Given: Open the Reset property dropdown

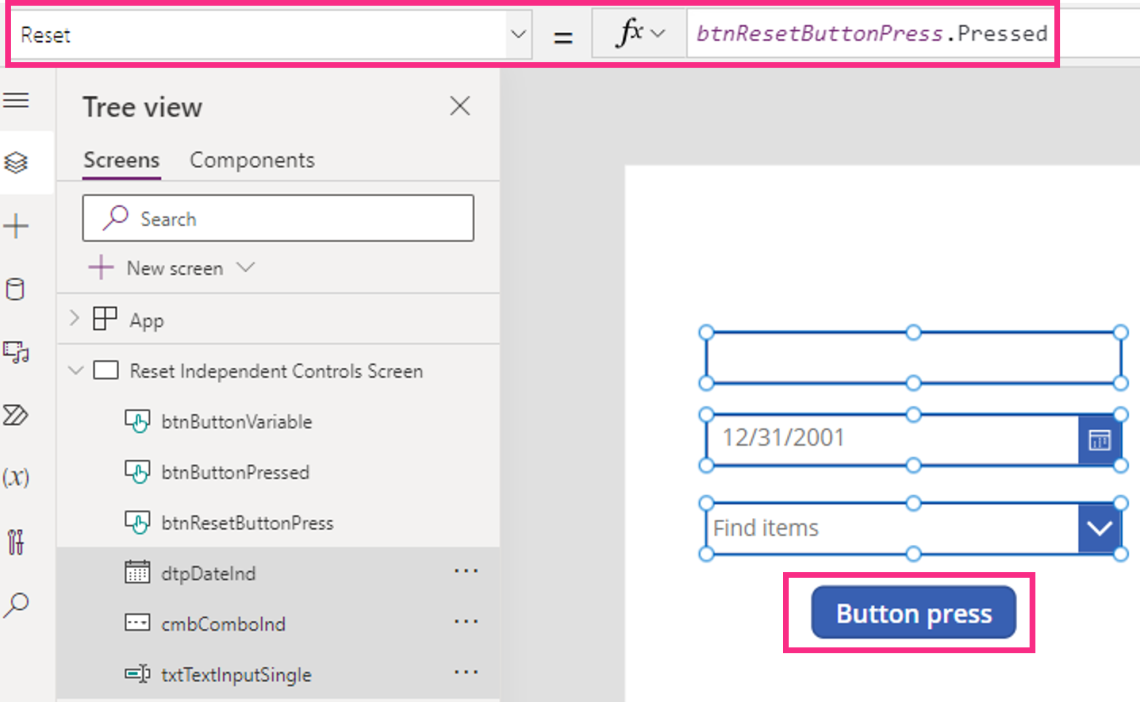Looking at the screenshot, I should click(518, 35).
